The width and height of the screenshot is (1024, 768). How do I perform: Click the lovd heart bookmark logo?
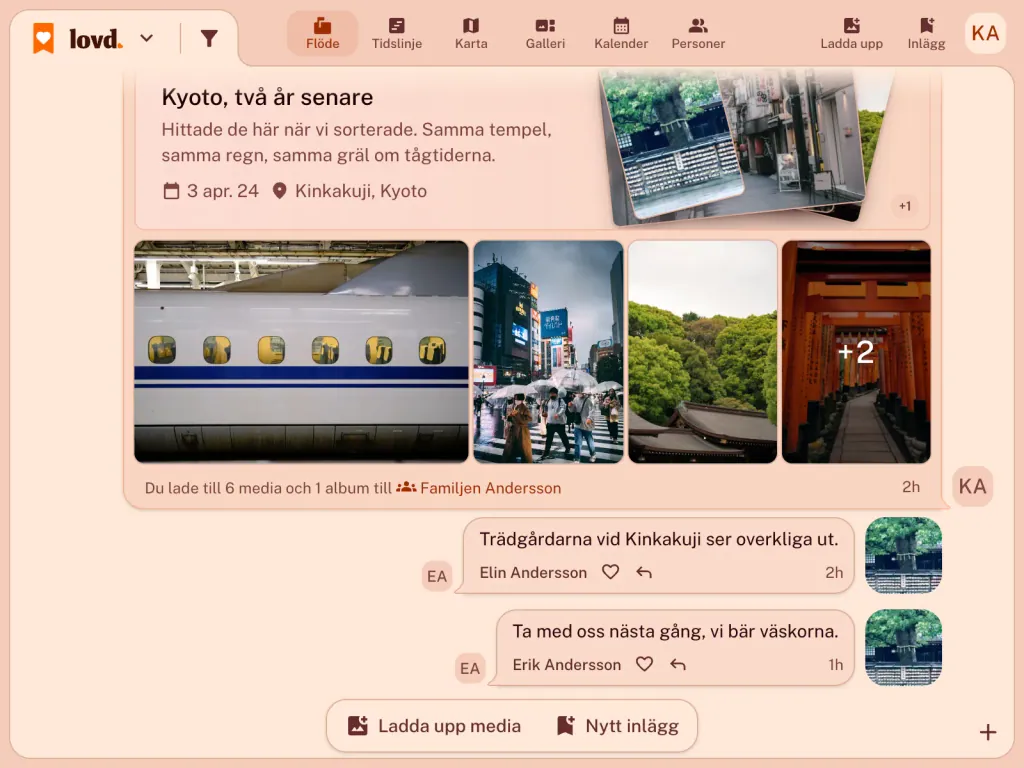(44, 38)
